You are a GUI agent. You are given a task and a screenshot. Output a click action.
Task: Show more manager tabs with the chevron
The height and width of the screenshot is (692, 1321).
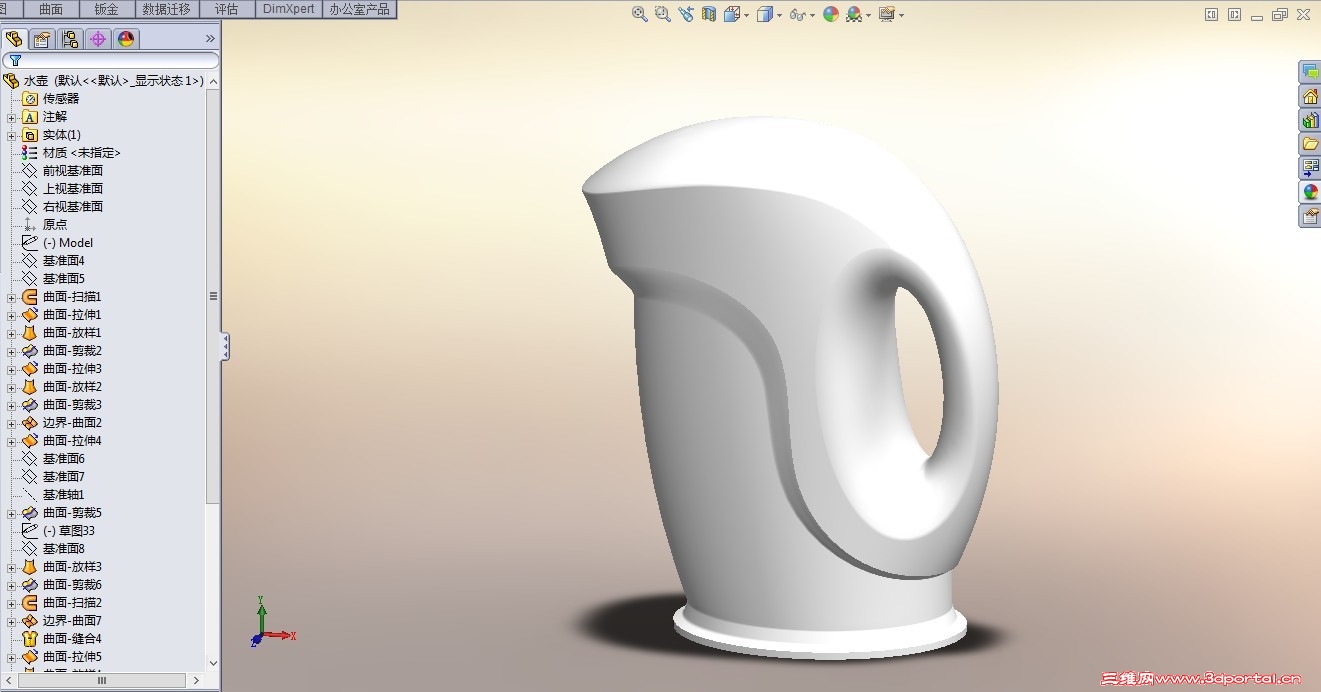click(x=210, y=38)
